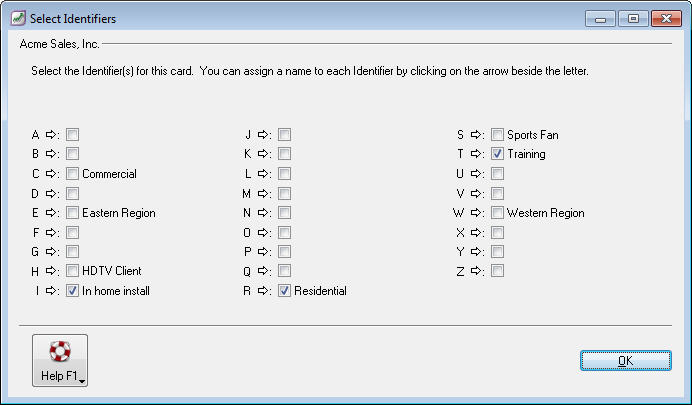Click the arrow icon beside letter Y

click(x=476, y=251)
